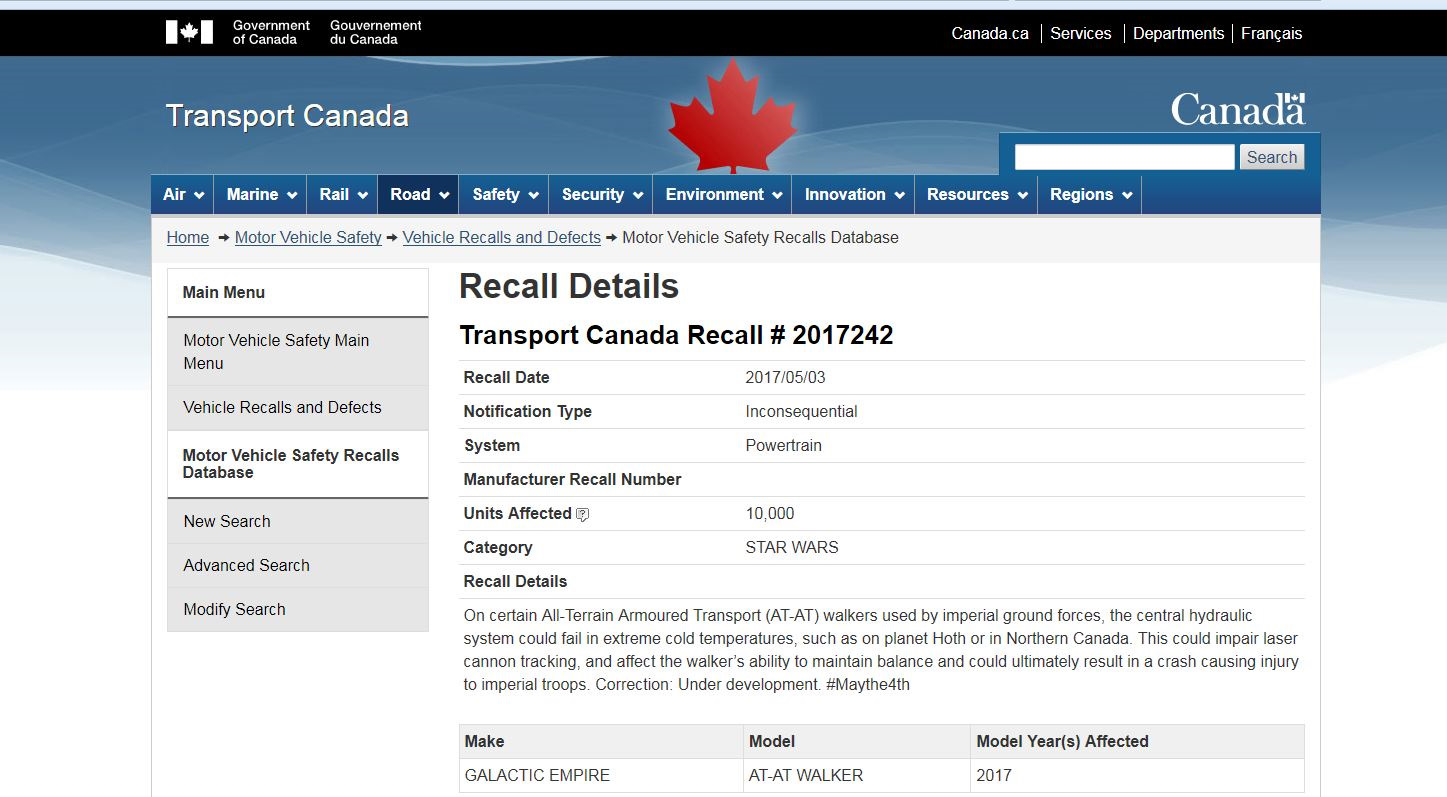Click the Manufacturer Recall Number label

[x=572, y=480]
